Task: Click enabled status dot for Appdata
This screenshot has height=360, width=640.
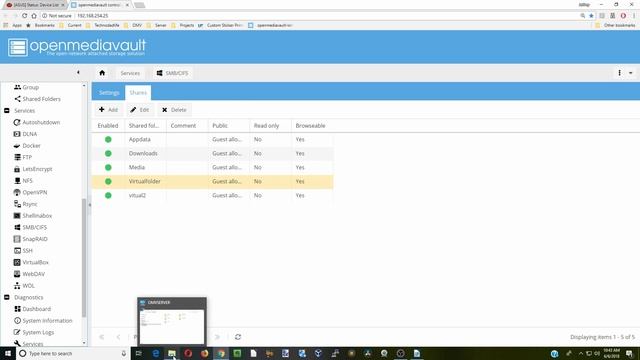Action: 108,140
